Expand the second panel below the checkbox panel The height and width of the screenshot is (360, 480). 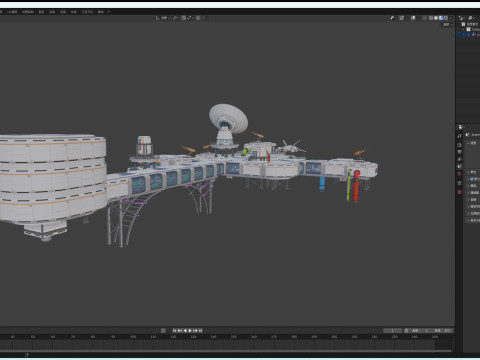[x=468, y=193]
